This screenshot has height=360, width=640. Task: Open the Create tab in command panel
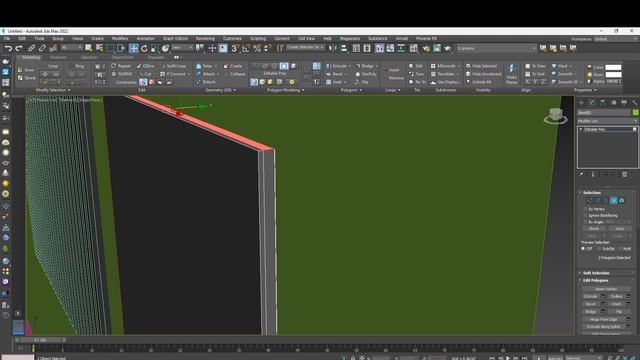tap(581, 102)
